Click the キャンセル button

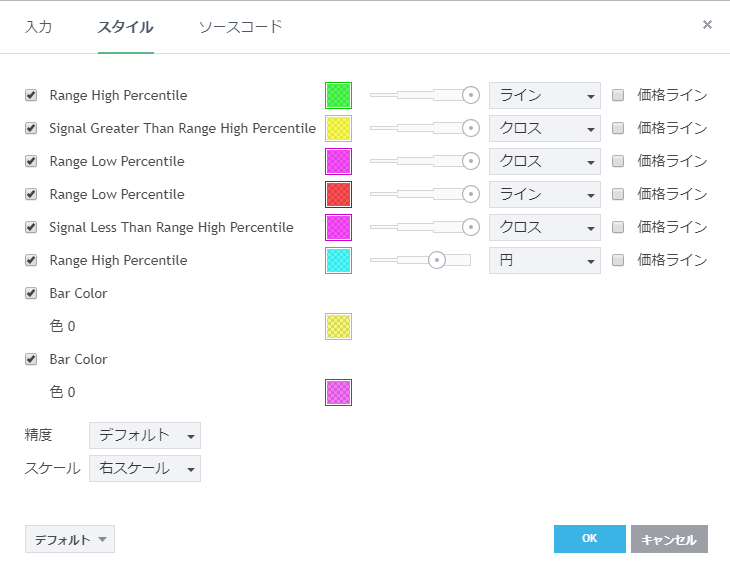pyautogui.click(x=668, y=539)
